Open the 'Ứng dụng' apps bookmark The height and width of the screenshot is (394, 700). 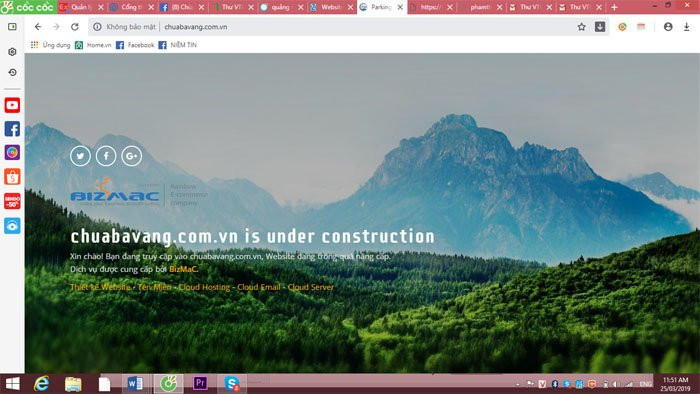[x=50, y=45]
